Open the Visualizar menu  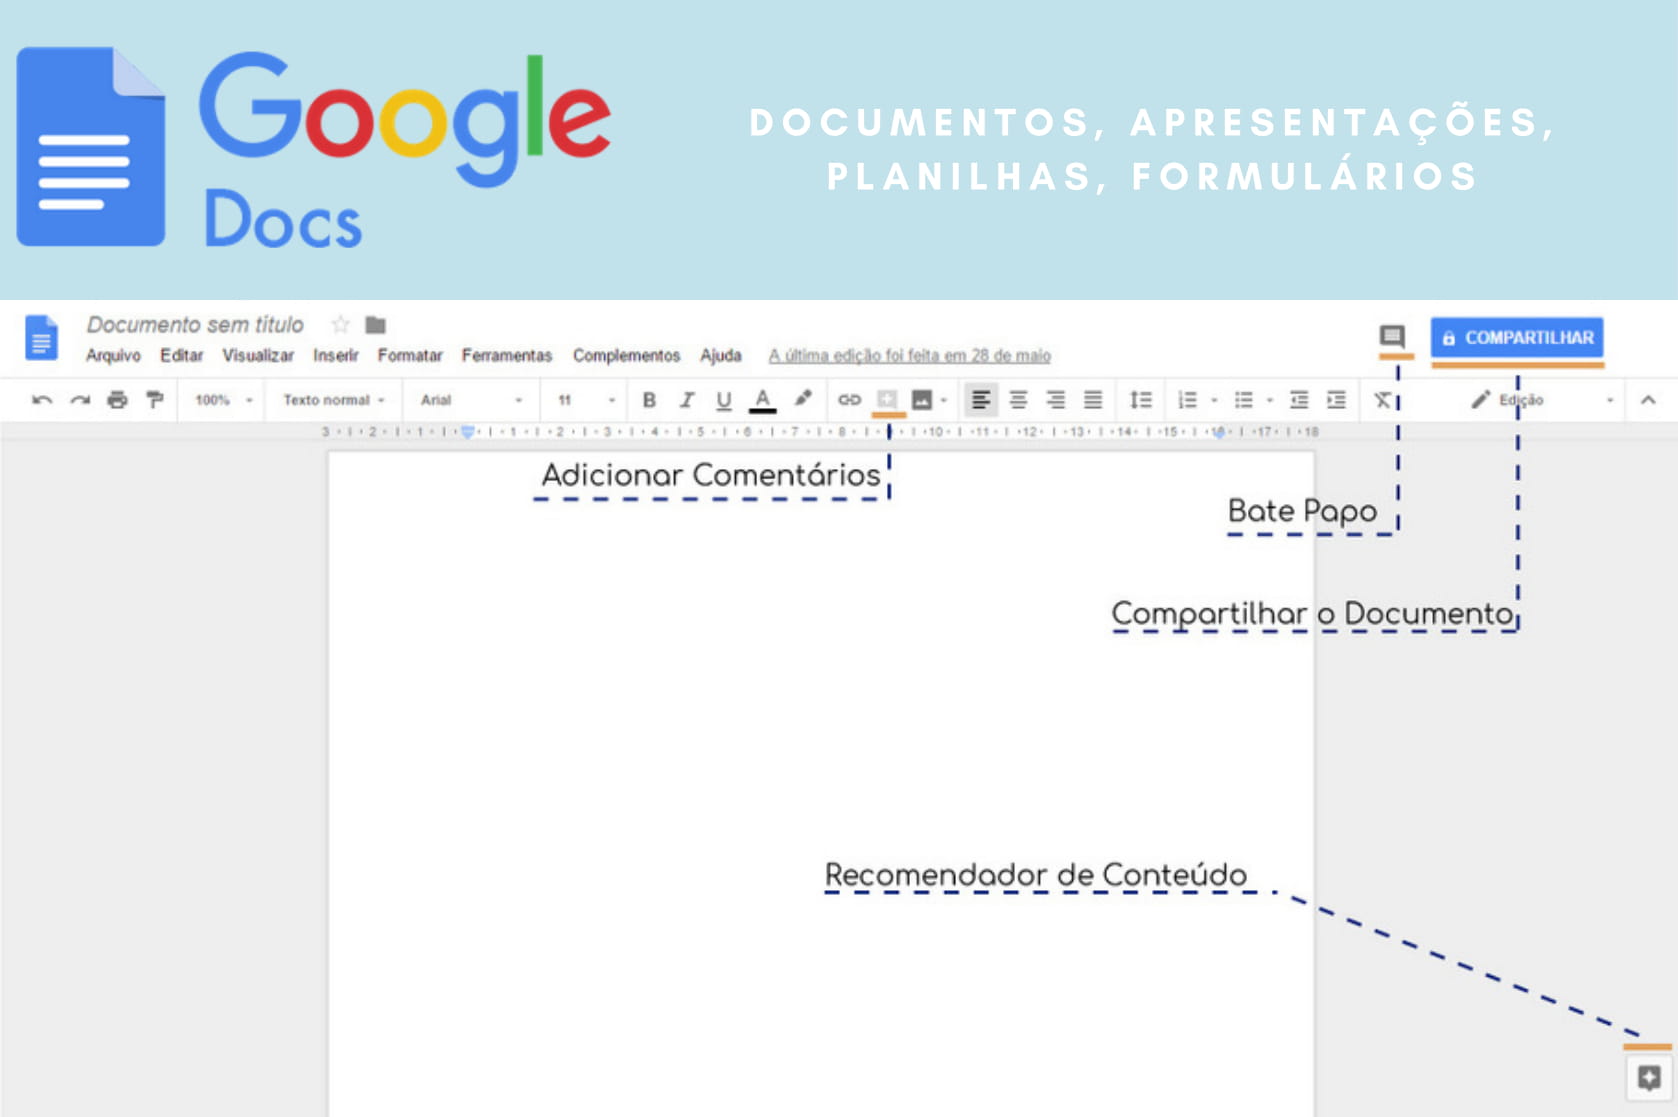[x=258, y=355]
